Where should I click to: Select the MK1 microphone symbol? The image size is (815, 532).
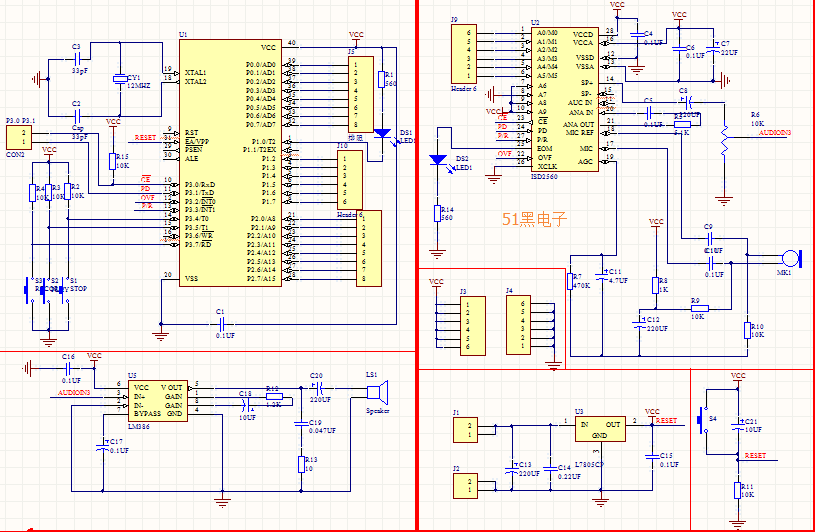(792, 258)
